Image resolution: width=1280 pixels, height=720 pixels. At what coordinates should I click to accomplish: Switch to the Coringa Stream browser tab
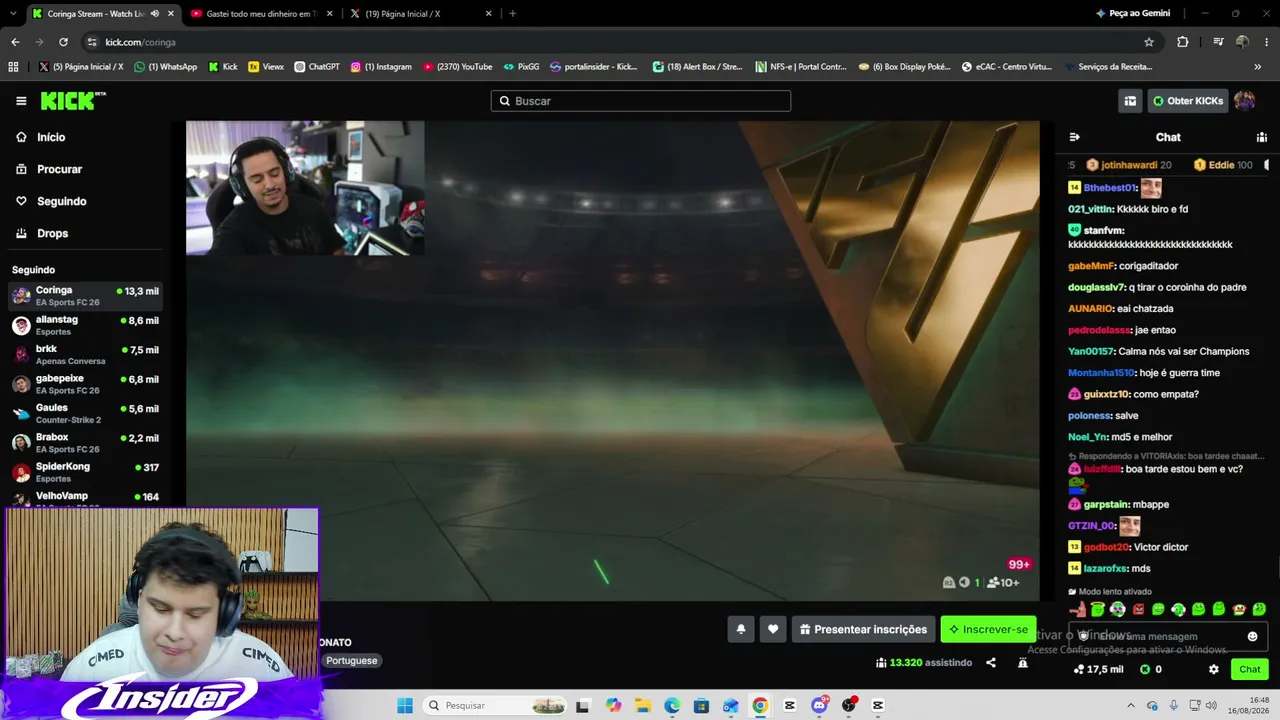click(x=101, y=14)
